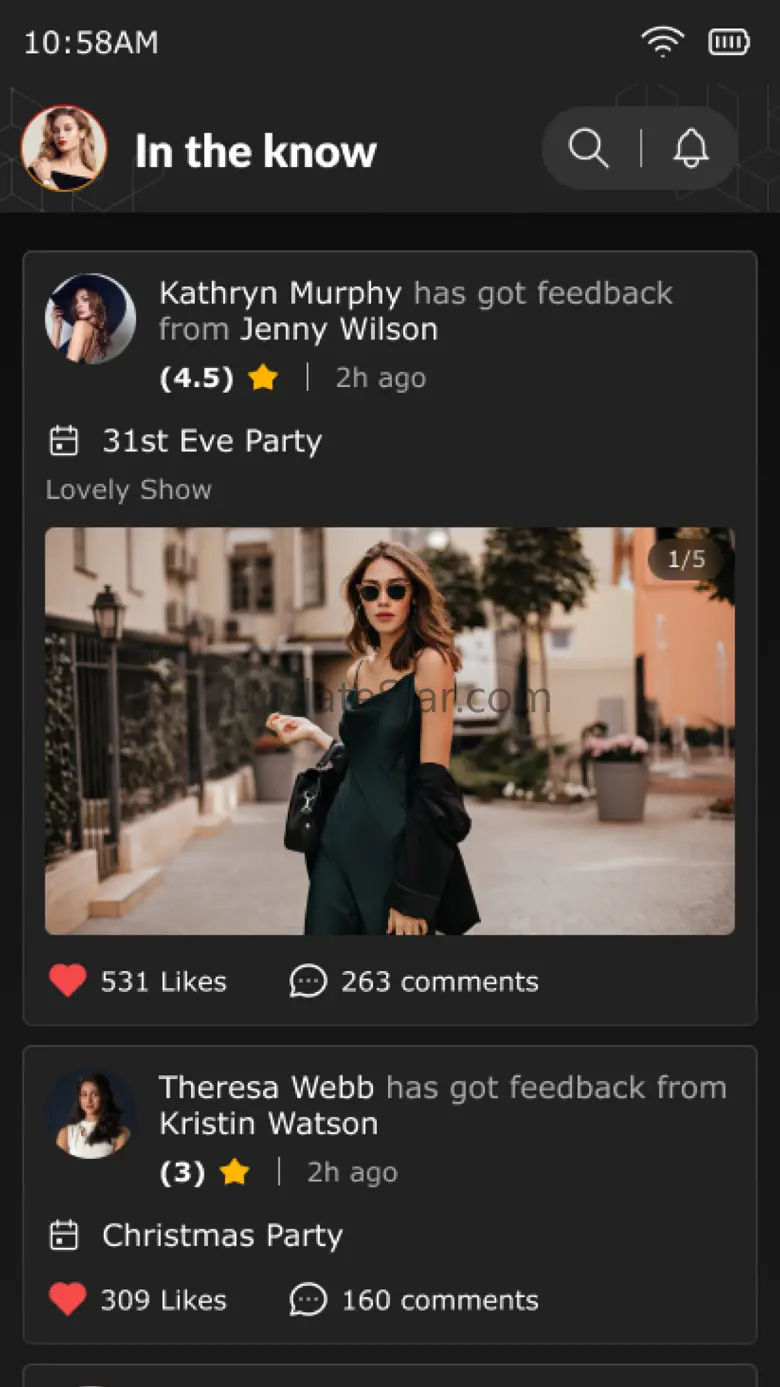780x1387 pixels.
Task: Click calendar icon next to Christmas Party
Action: (64, 1236)
